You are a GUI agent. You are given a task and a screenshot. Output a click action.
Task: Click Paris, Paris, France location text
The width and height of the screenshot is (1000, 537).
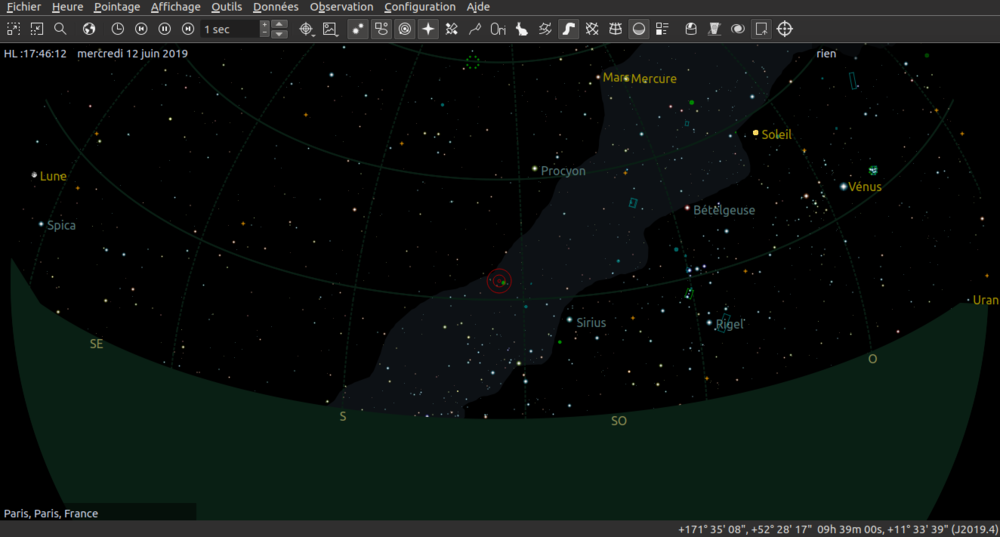click(51, 513)
